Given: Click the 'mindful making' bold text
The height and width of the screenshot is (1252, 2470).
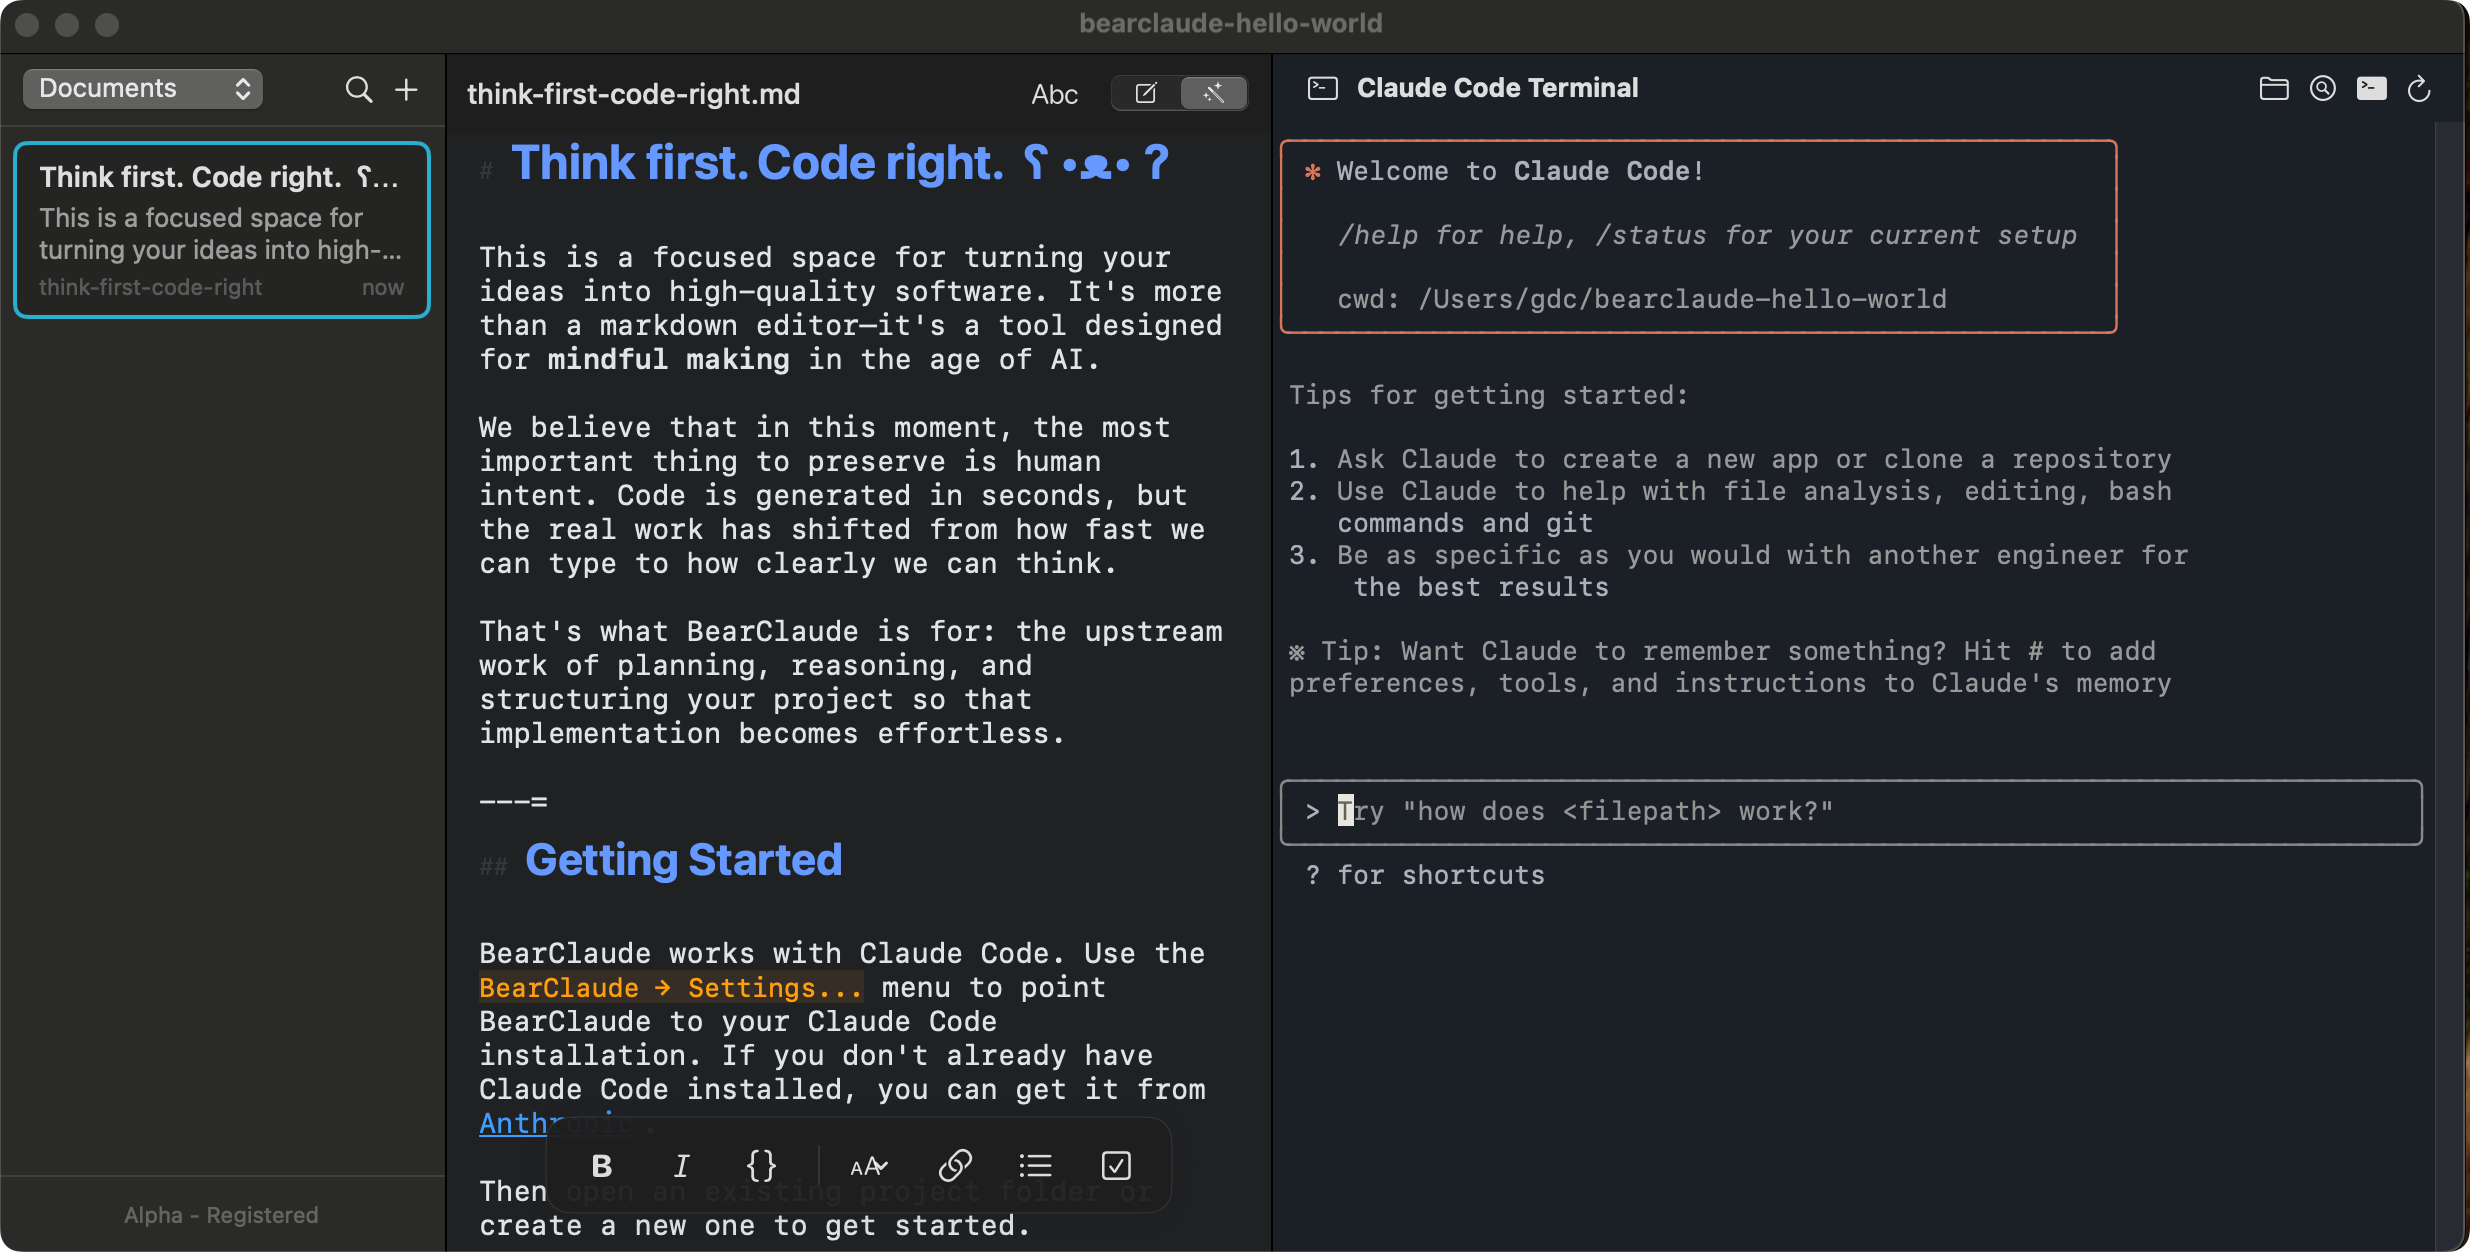Looking at the screenshot, I should [x=668, y=360].
